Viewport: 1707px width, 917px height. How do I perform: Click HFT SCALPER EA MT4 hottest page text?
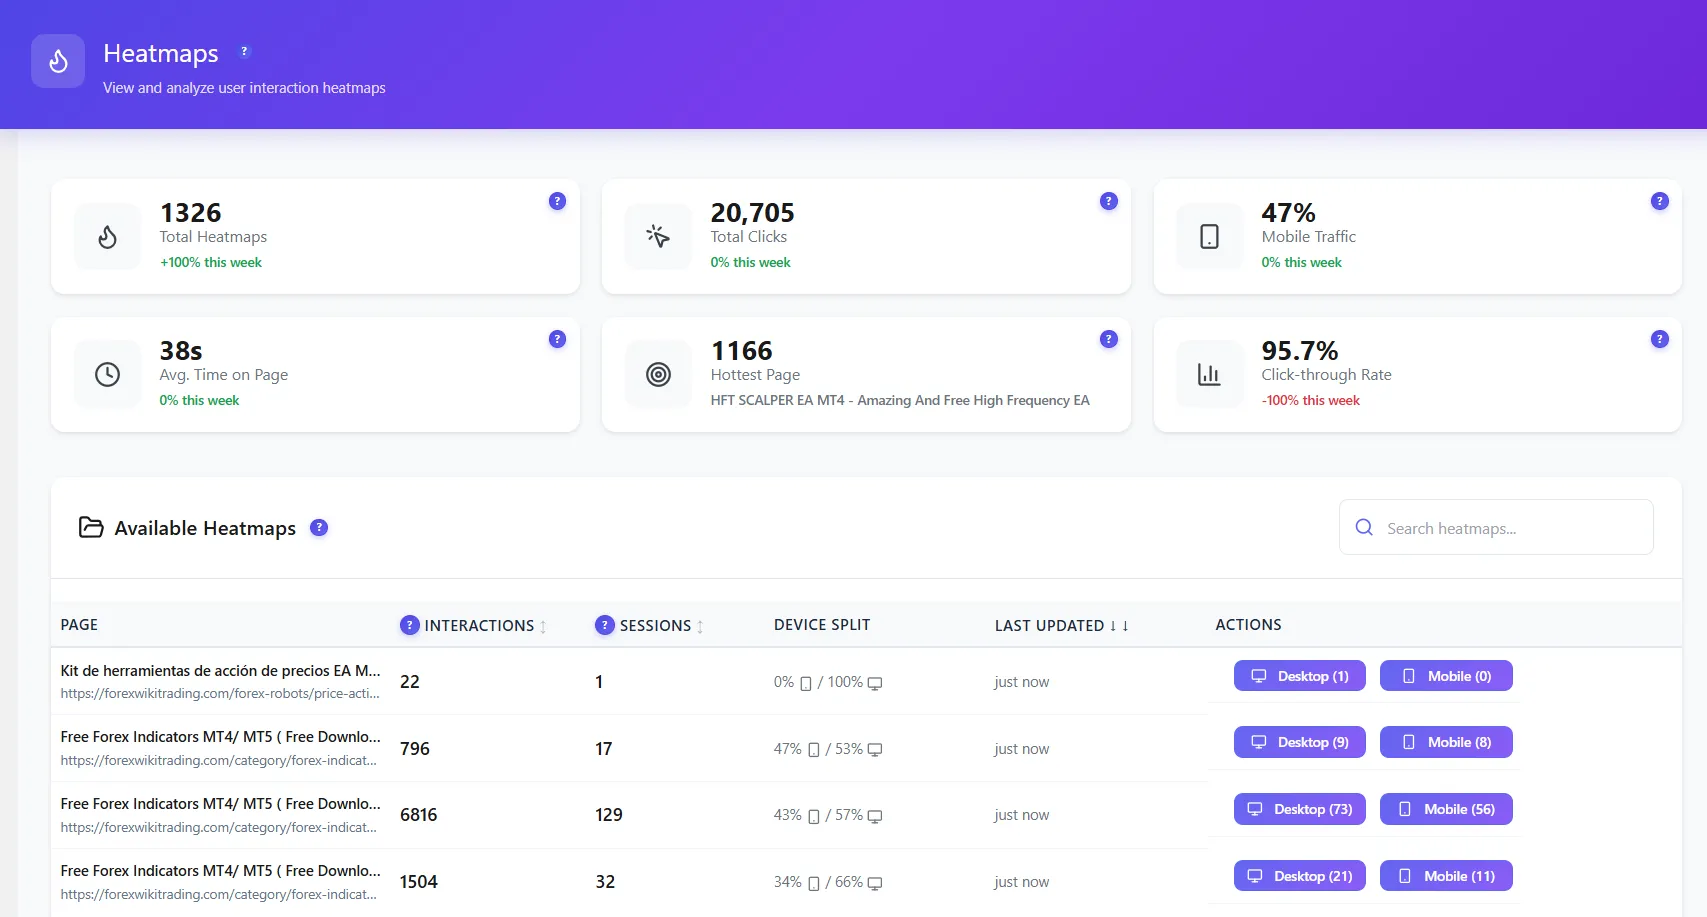(x=900, y=400)
